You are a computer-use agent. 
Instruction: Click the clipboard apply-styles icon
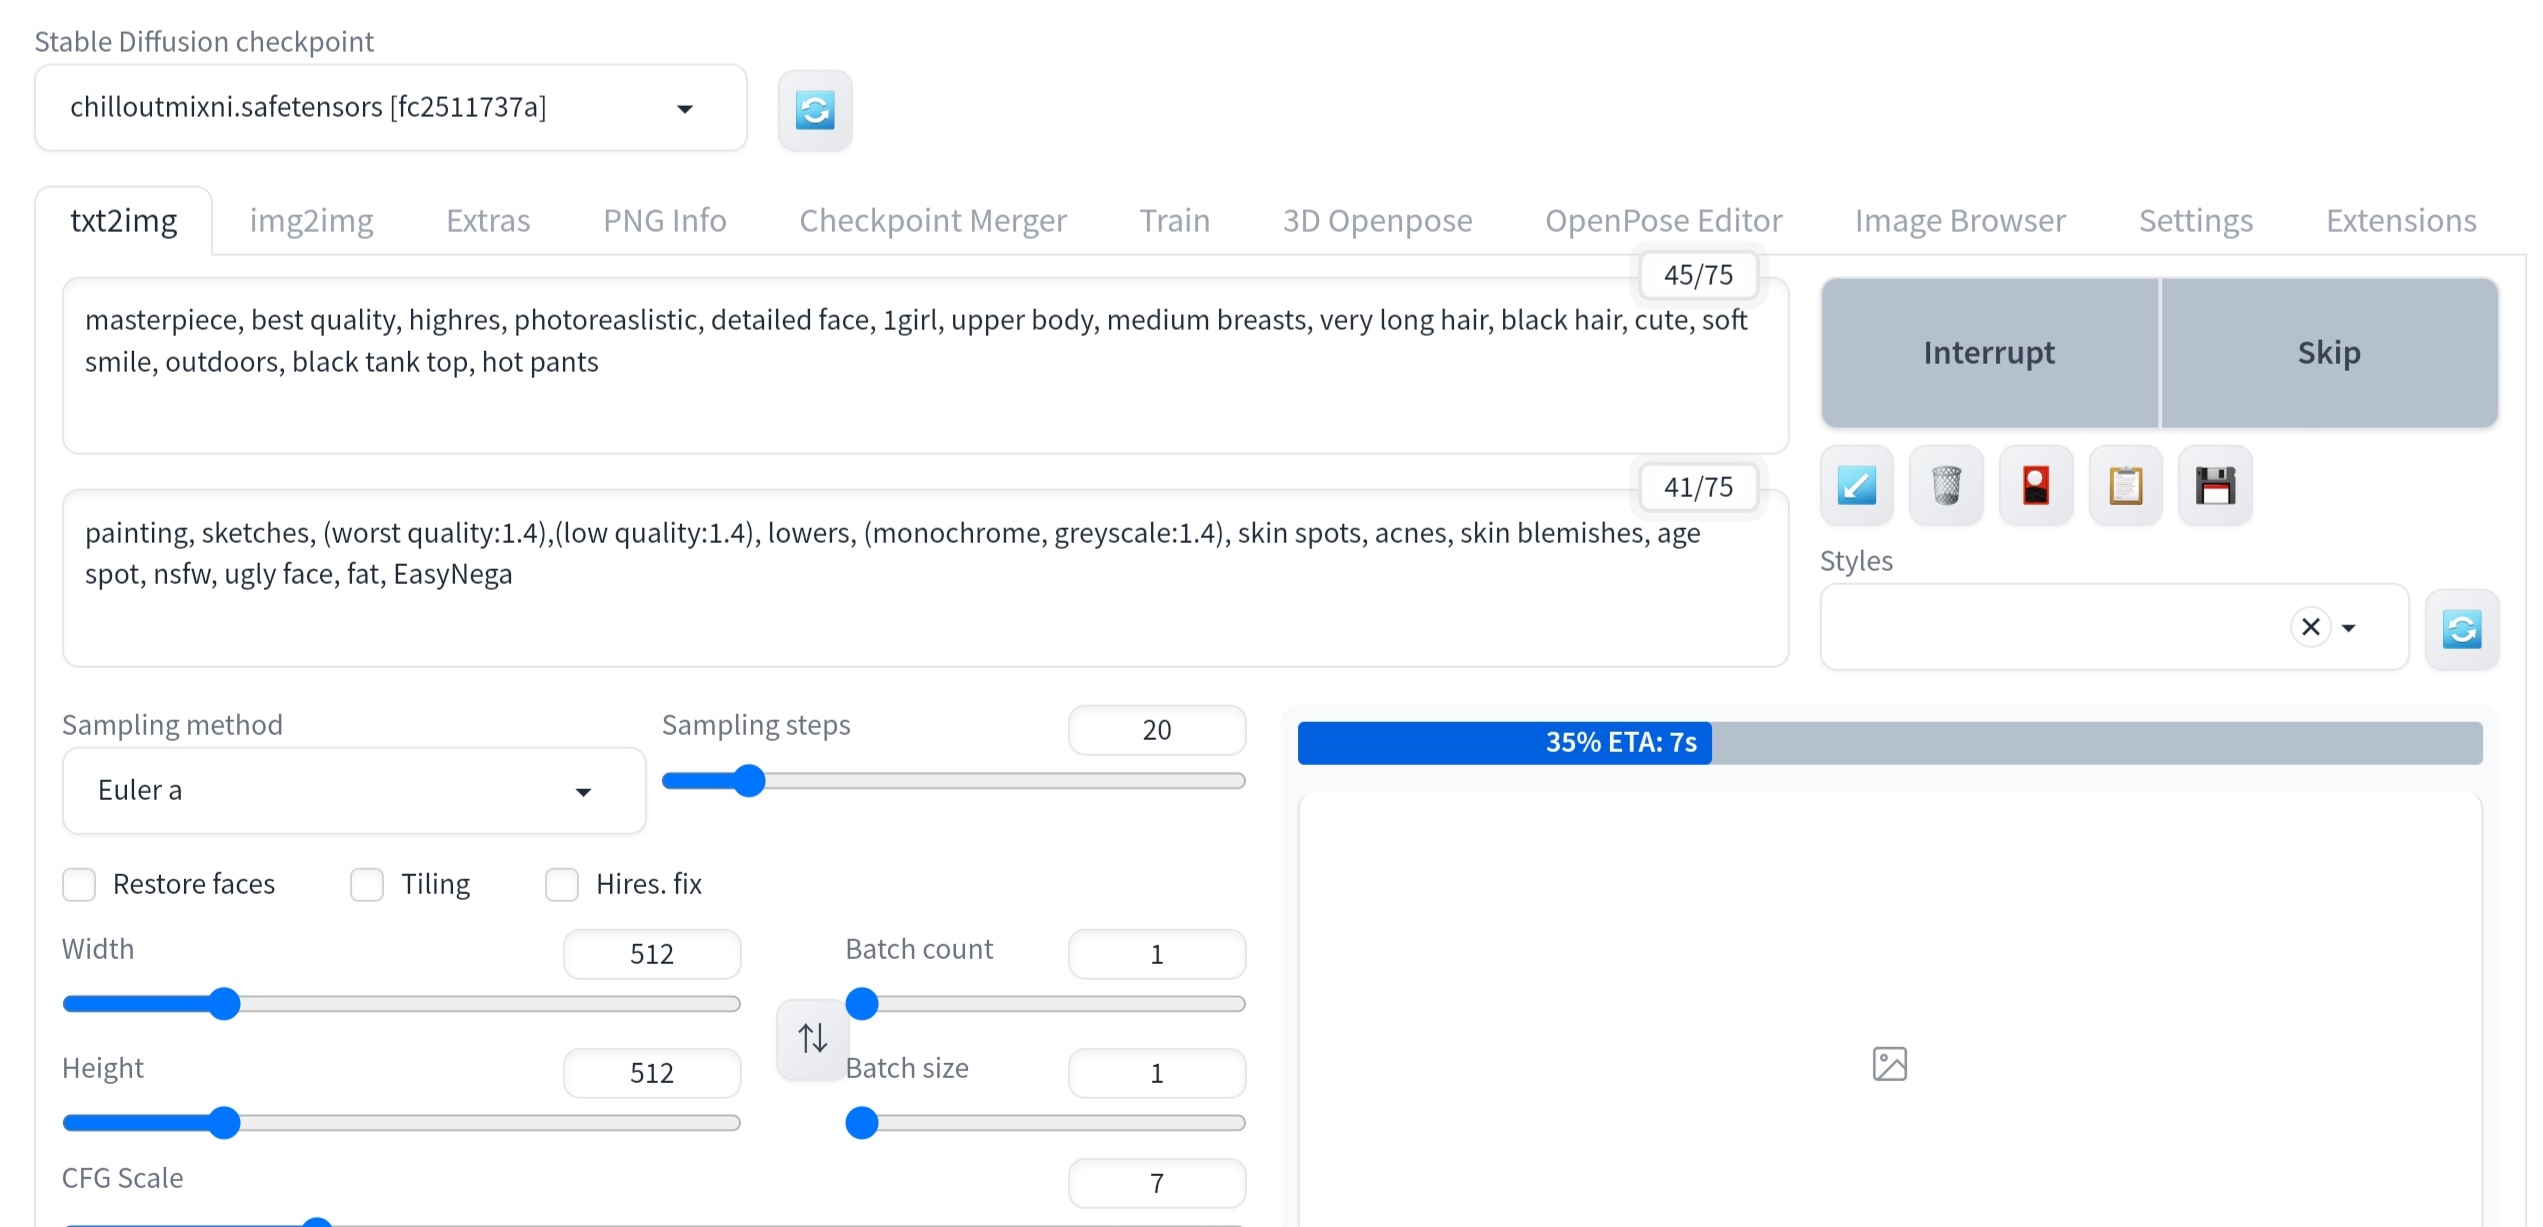(x=2125, y=486)
